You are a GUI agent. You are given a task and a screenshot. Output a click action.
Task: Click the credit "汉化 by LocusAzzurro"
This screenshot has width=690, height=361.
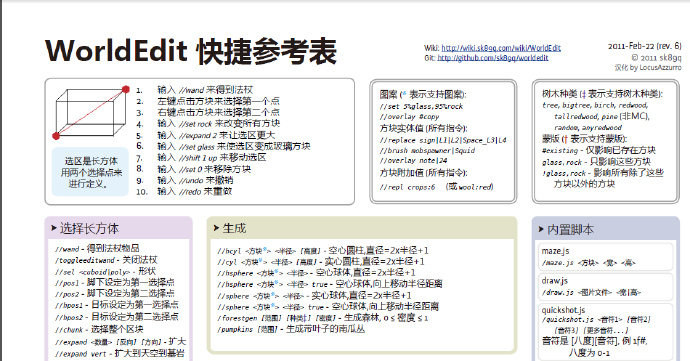point(648,67)
